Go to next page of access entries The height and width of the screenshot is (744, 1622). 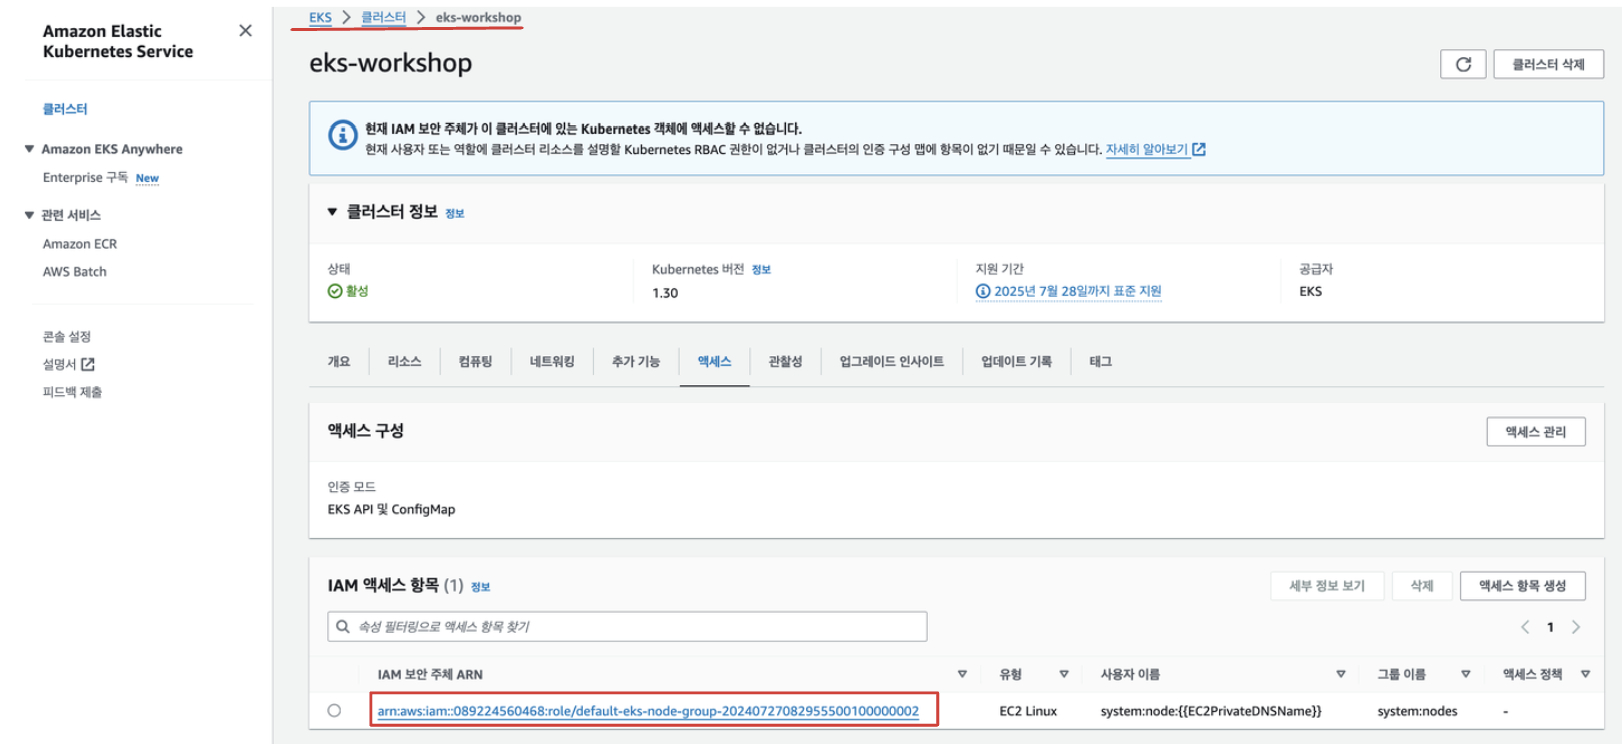[1576, 627]
